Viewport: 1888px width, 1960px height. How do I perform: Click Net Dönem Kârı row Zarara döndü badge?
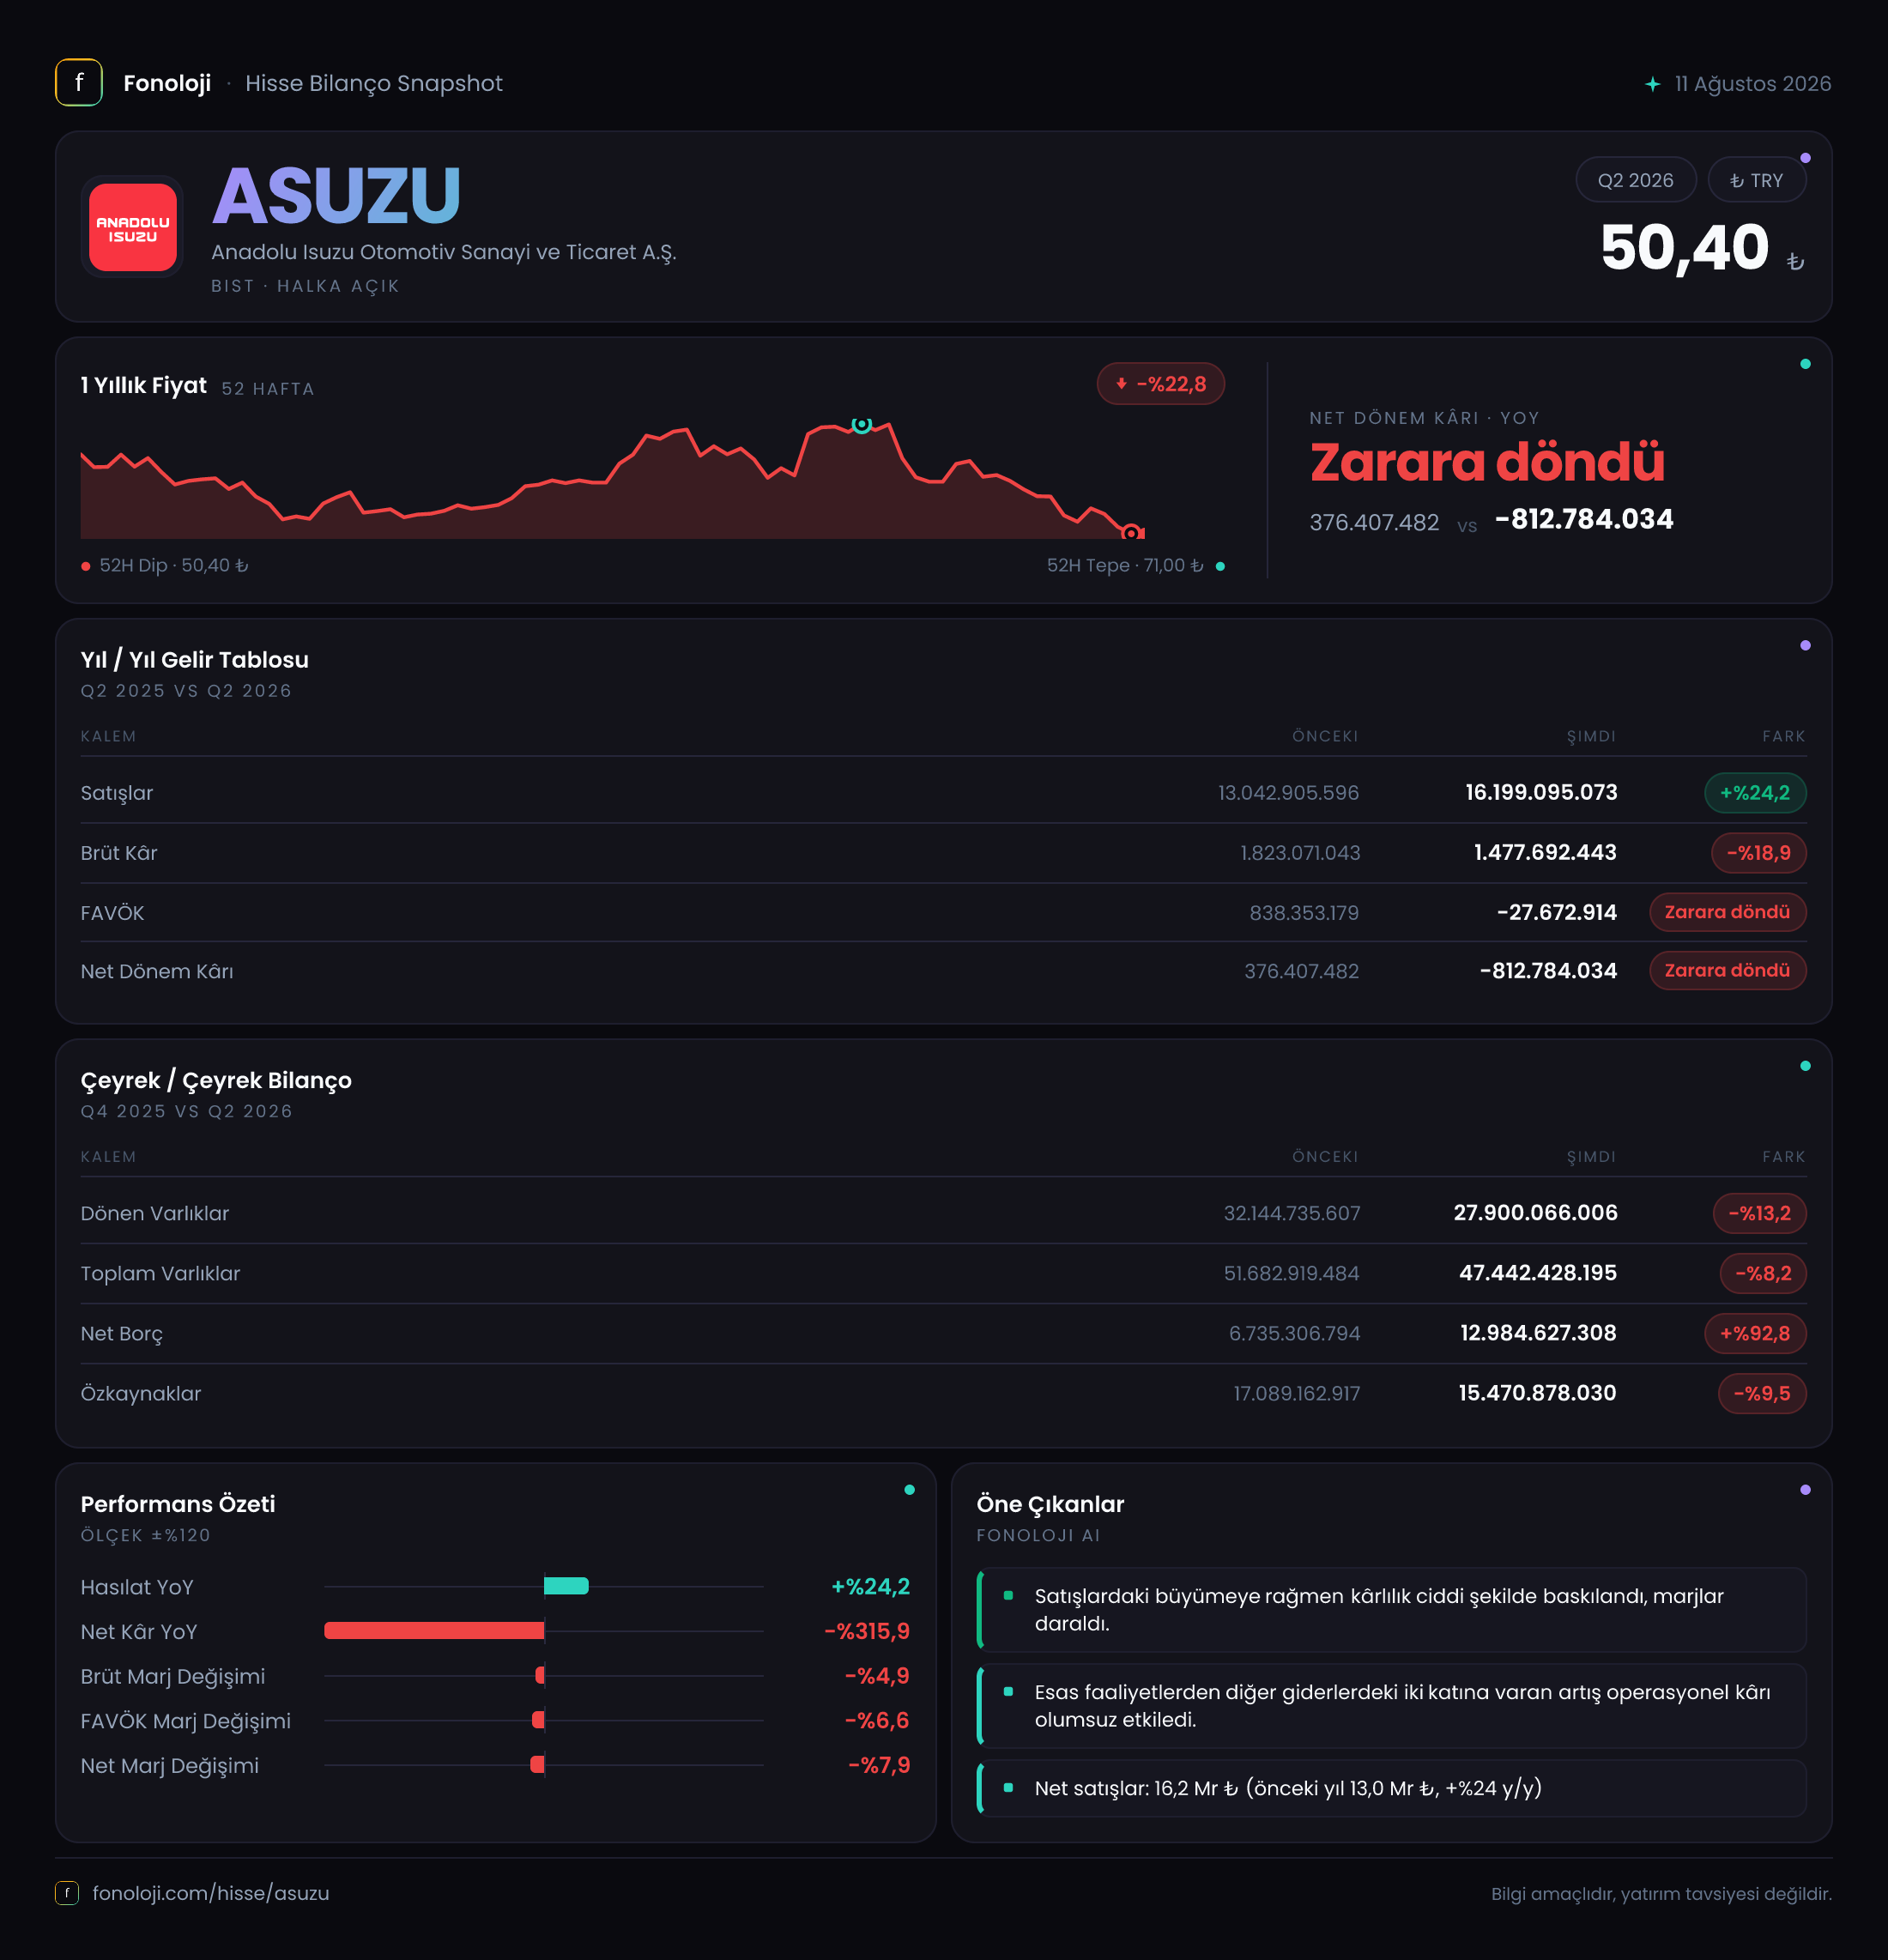(1727, 970)
